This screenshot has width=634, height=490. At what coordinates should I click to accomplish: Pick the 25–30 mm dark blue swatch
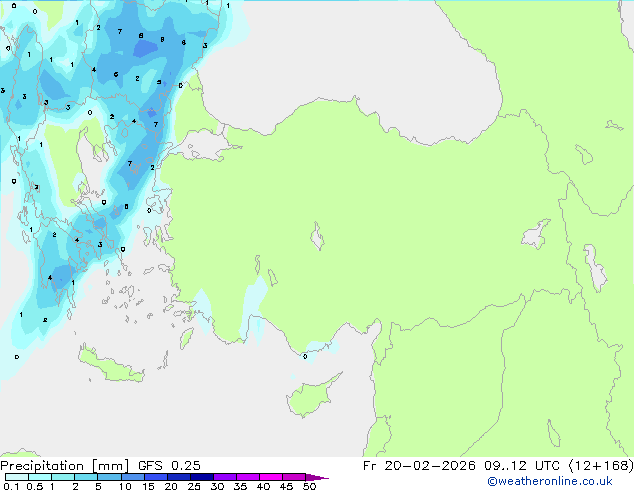pos(201,477)
